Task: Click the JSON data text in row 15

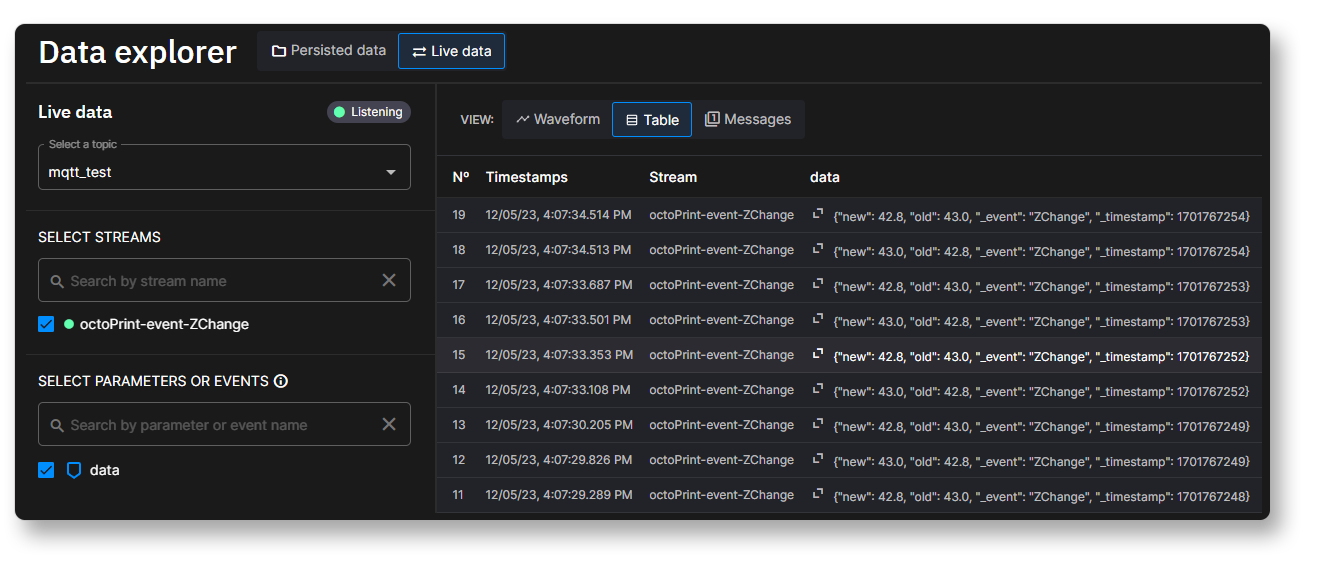Action: coord(1041,357)
